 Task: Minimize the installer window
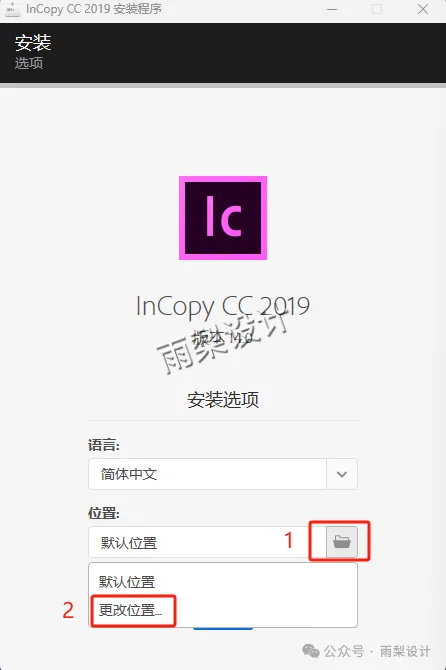click(x=332, y=9)
